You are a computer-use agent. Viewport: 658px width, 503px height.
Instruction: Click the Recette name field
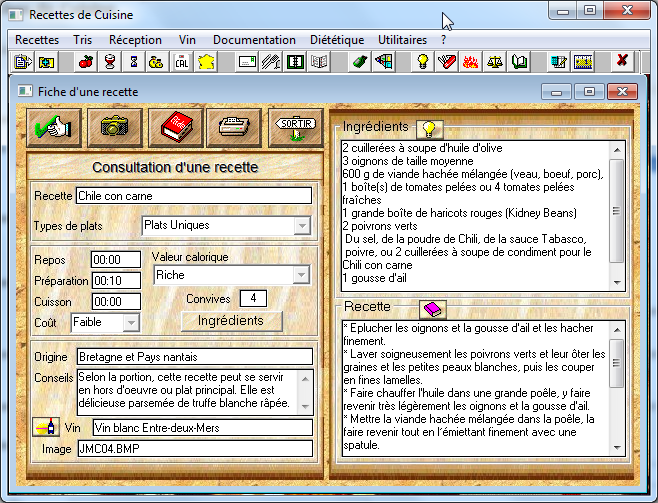pyautogui.click(x=194, y=196)
